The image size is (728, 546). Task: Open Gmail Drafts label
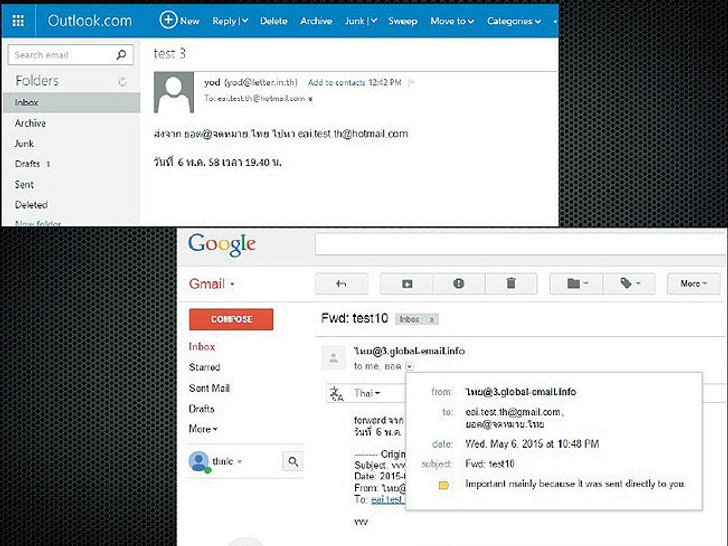pos(202,409)
